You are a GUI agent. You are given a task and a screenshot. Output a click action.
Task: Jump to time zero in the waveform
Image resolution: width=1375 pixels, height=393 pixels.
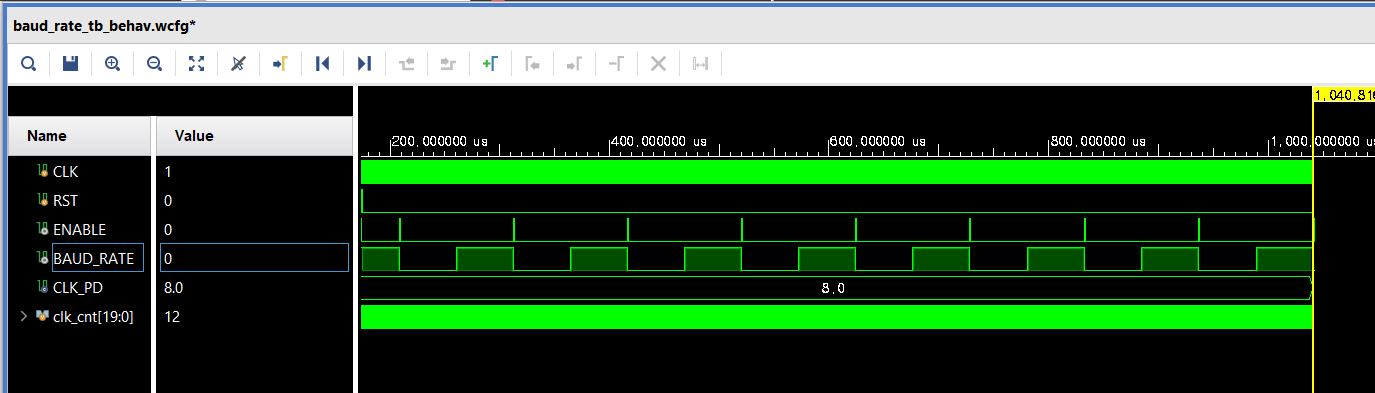point(322,64)
